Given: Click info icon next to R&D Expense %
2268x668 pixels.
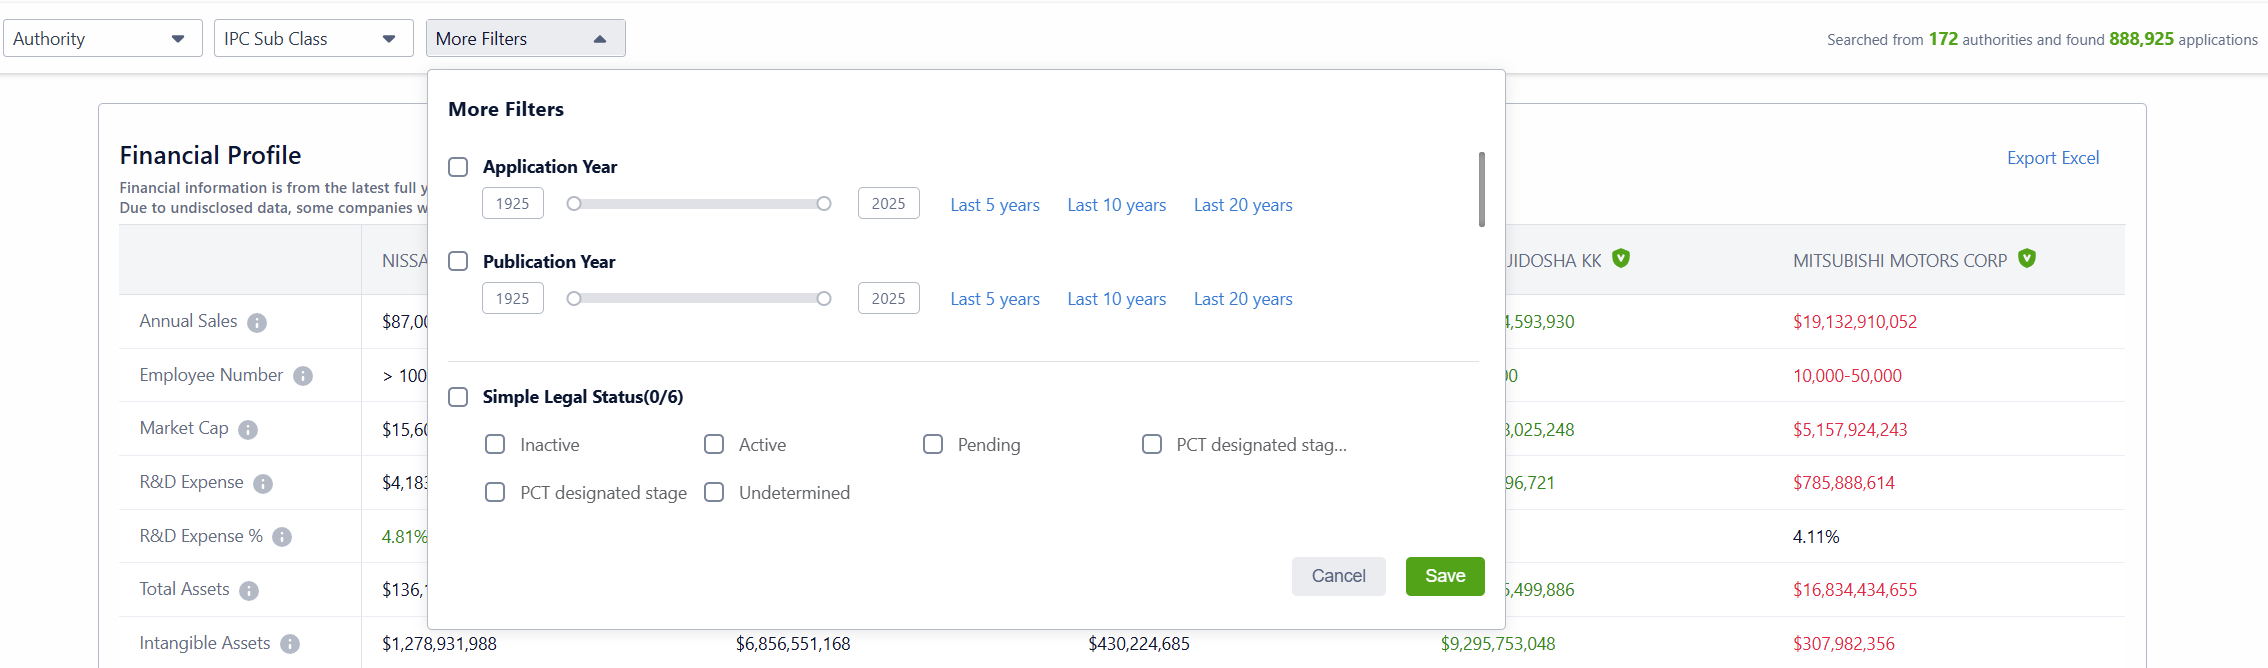Looking at the screenshot, I should click(282, 537).
